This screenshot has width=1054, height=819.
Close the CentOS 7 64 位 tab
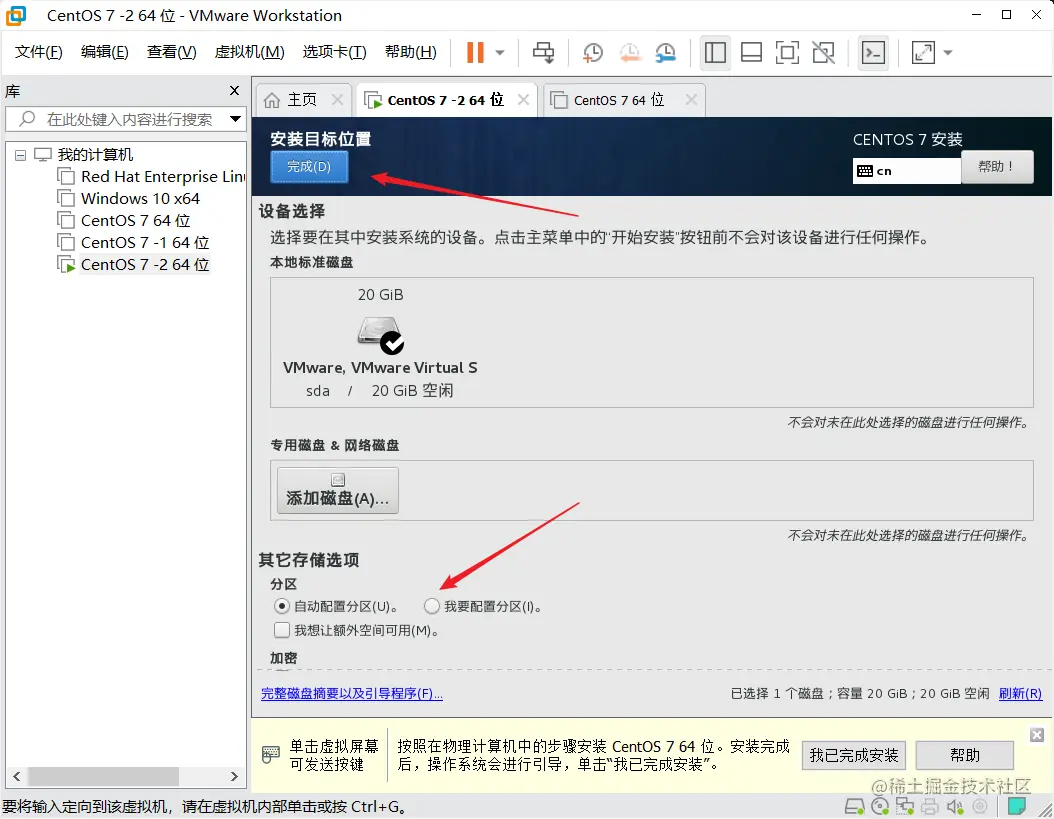click(x=690, y=100)
